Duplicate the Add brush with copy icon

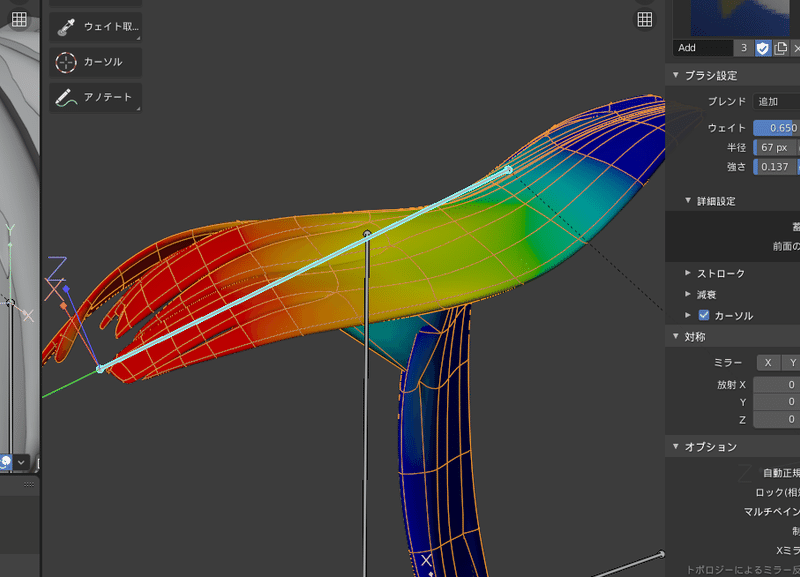[x=781, y=48]
